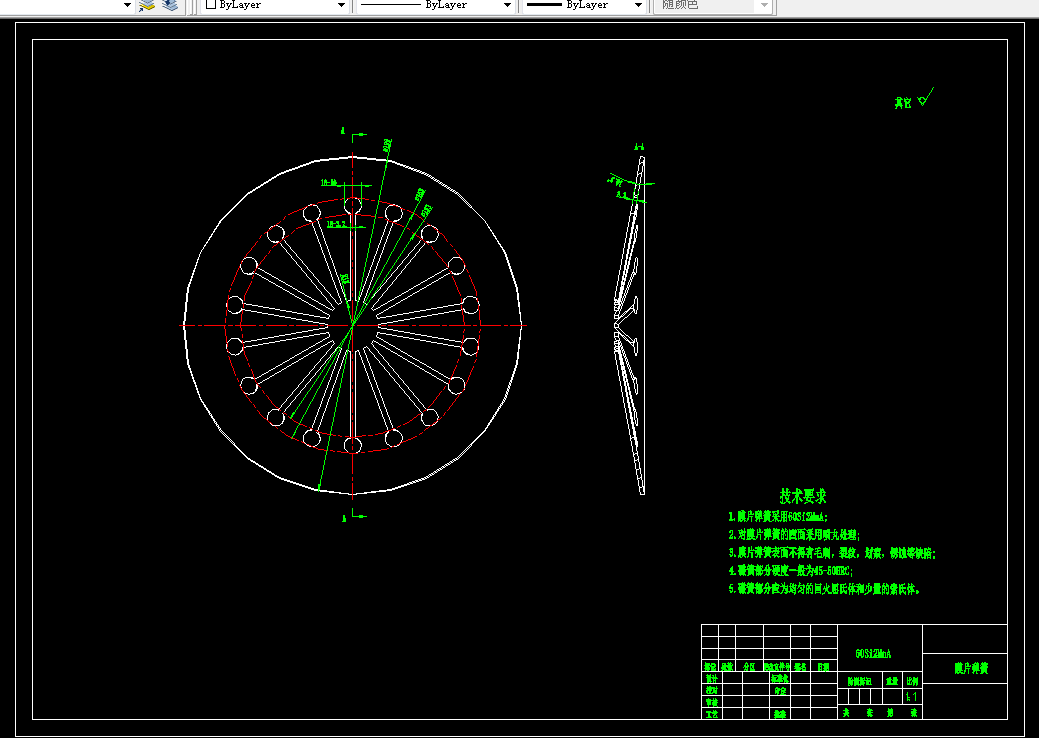Click the greyed-out plot style dropdown
The height and width of the screenshot is (738, 1039).
pos(713,5)
